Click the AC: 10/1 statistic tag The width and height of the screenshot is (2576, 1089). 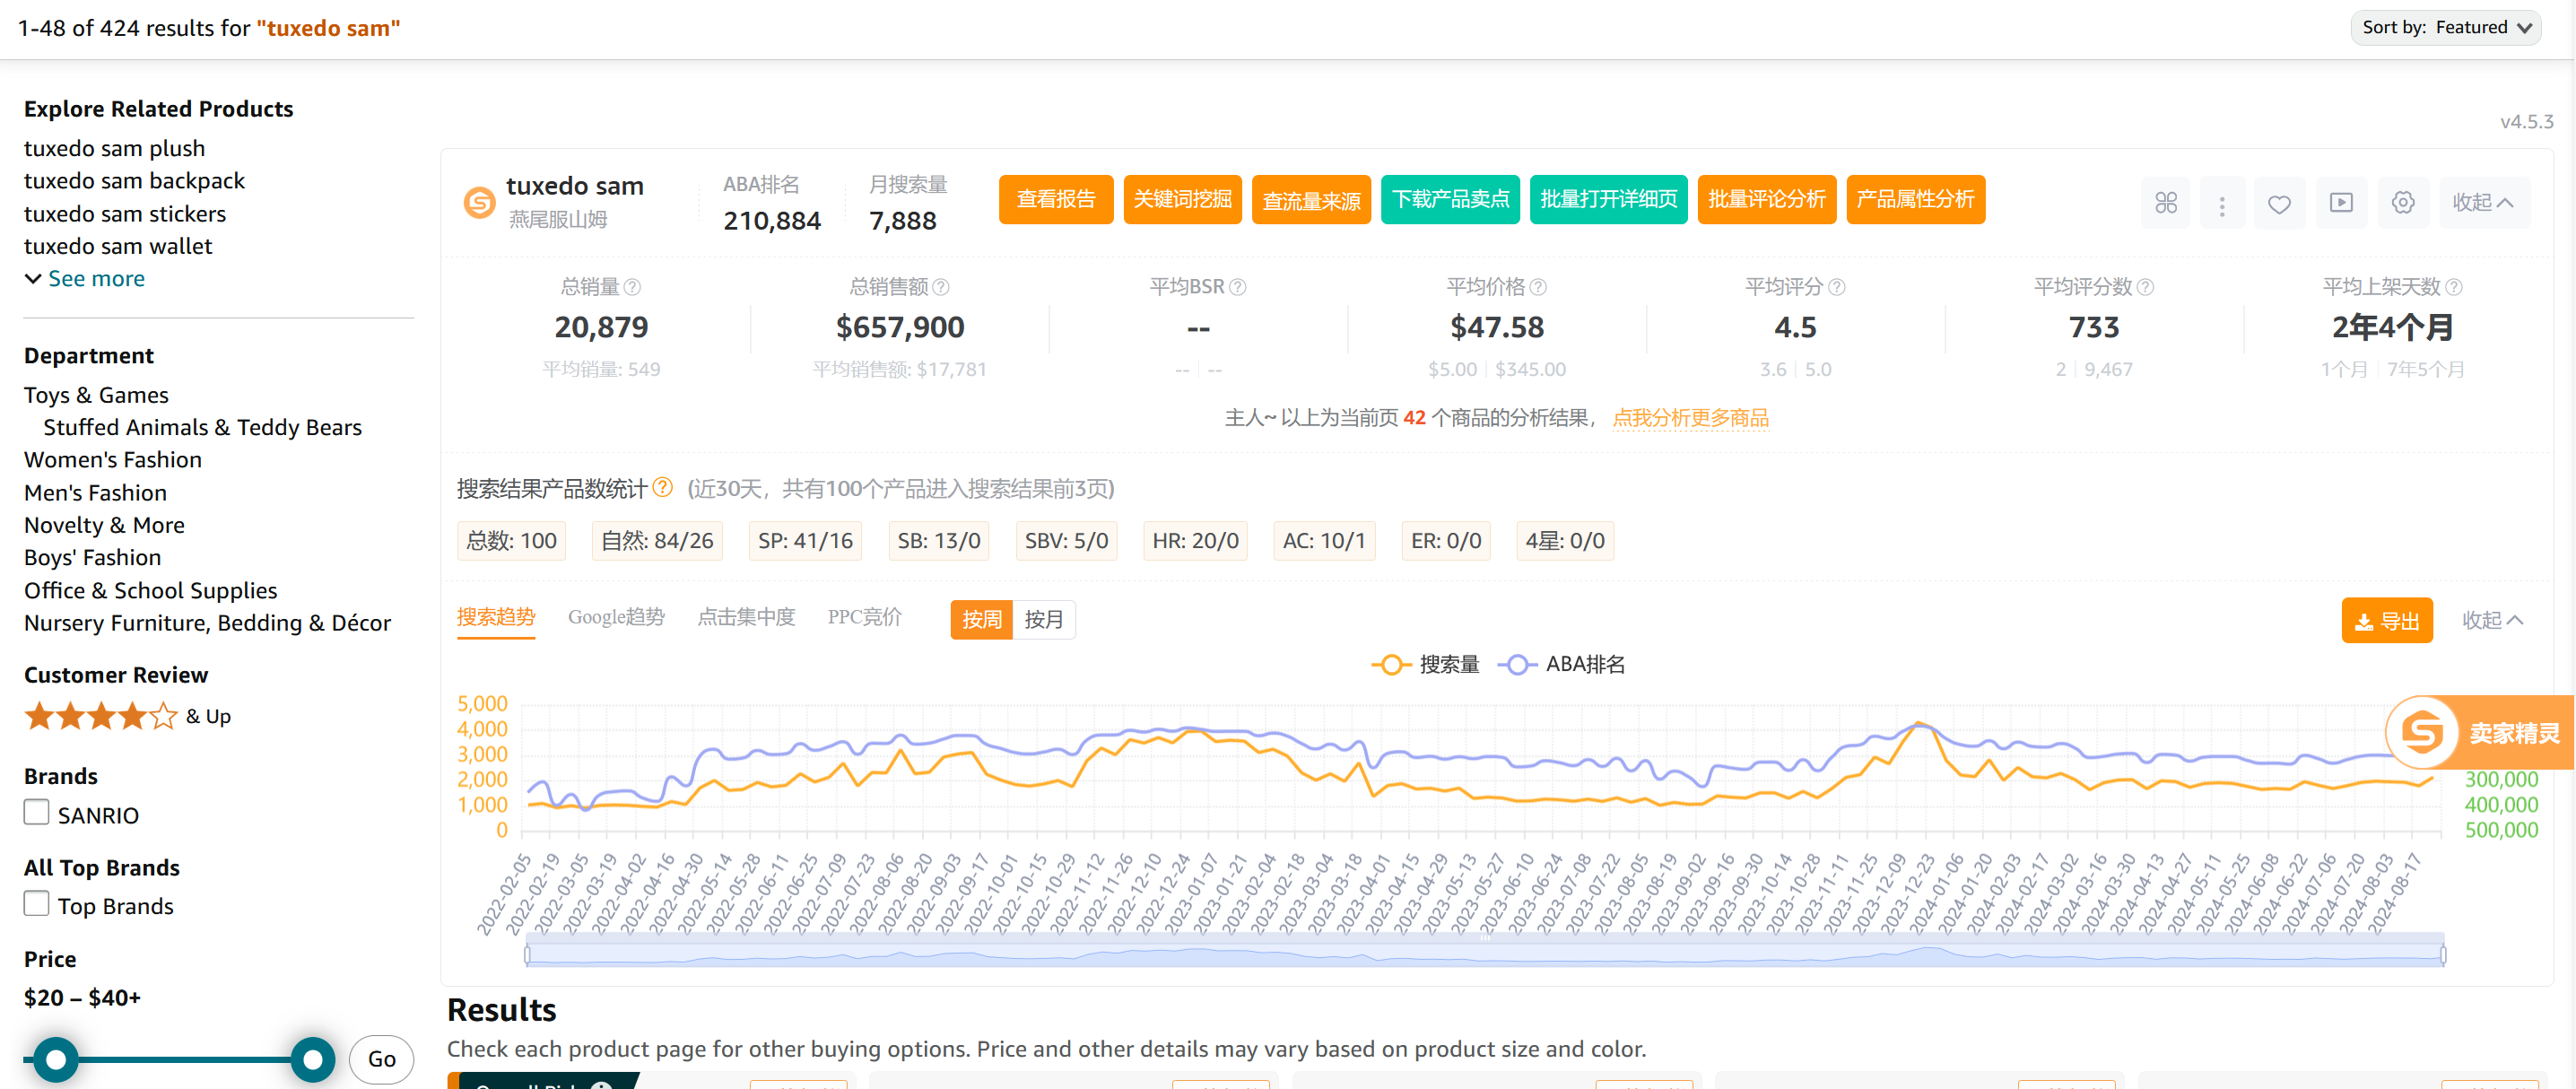(x=1324, y=541)
